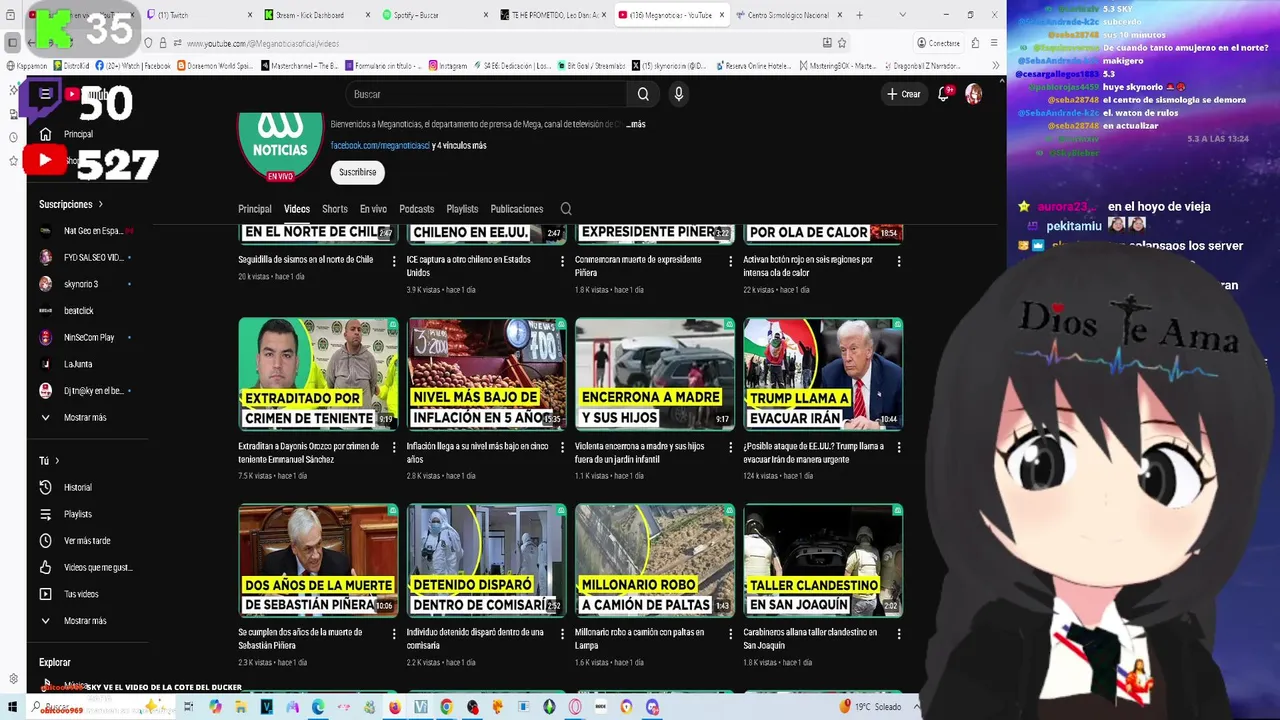Switch to channel Principal tab

point(255,209)
